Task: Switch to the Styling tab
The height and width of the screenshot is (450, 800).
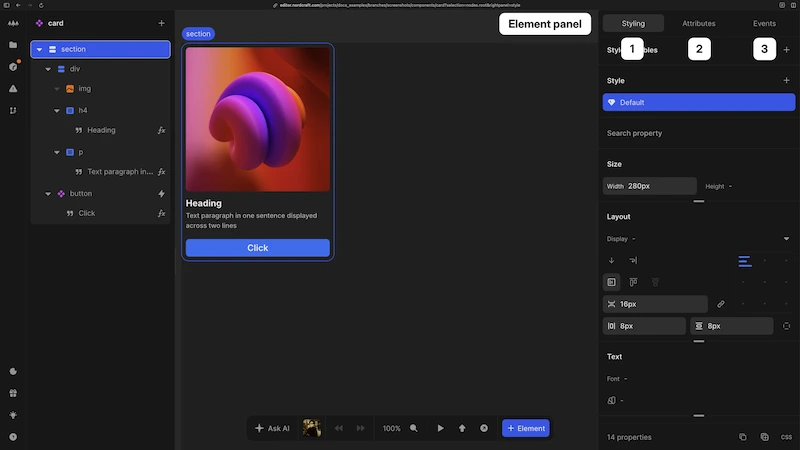Action: click(x=633, y=23)
